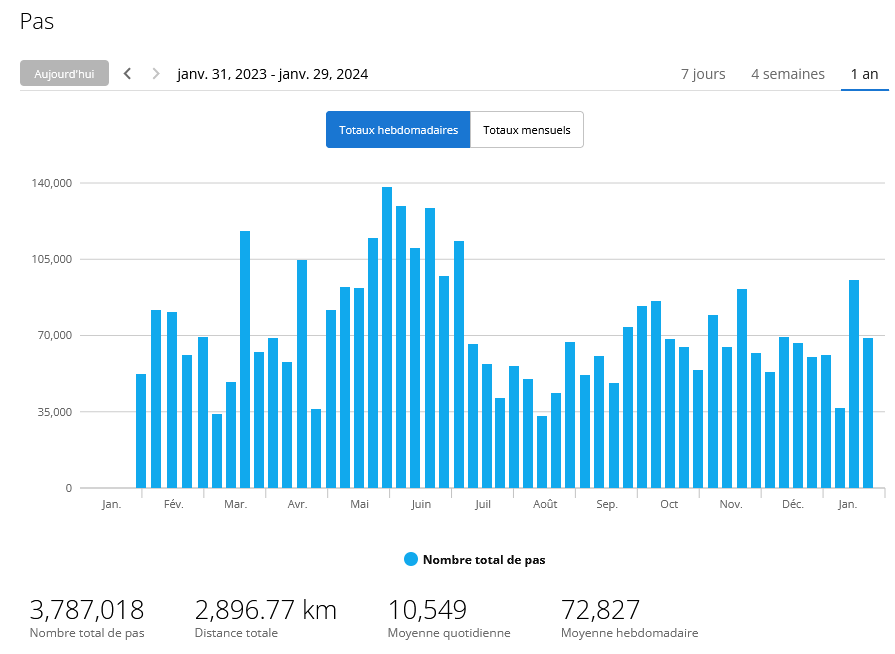
Task: Click the 72,827 weekly average value
Action: 600,610
